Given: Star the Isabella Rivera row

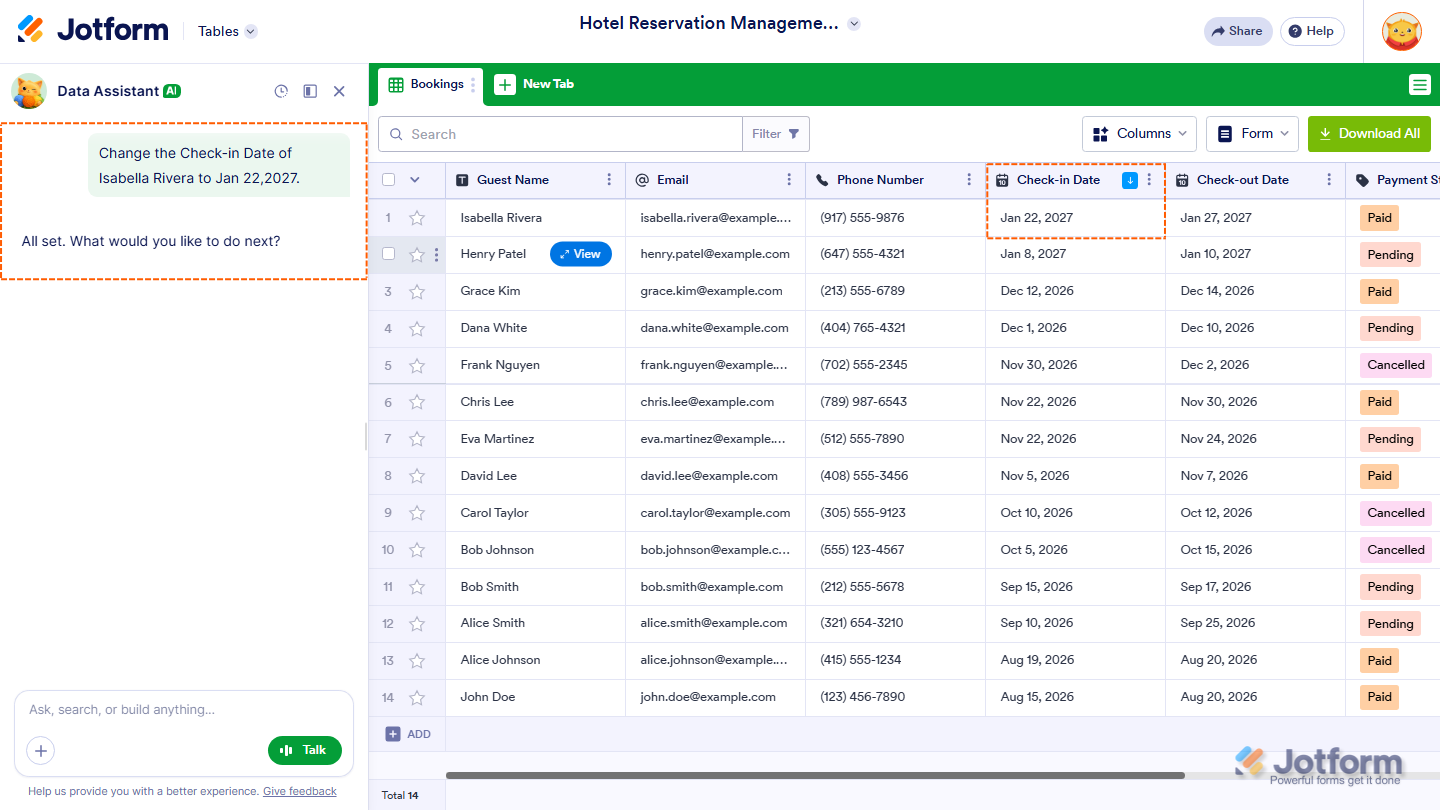Looking at the screenshot, I should (x=417, y=218).
